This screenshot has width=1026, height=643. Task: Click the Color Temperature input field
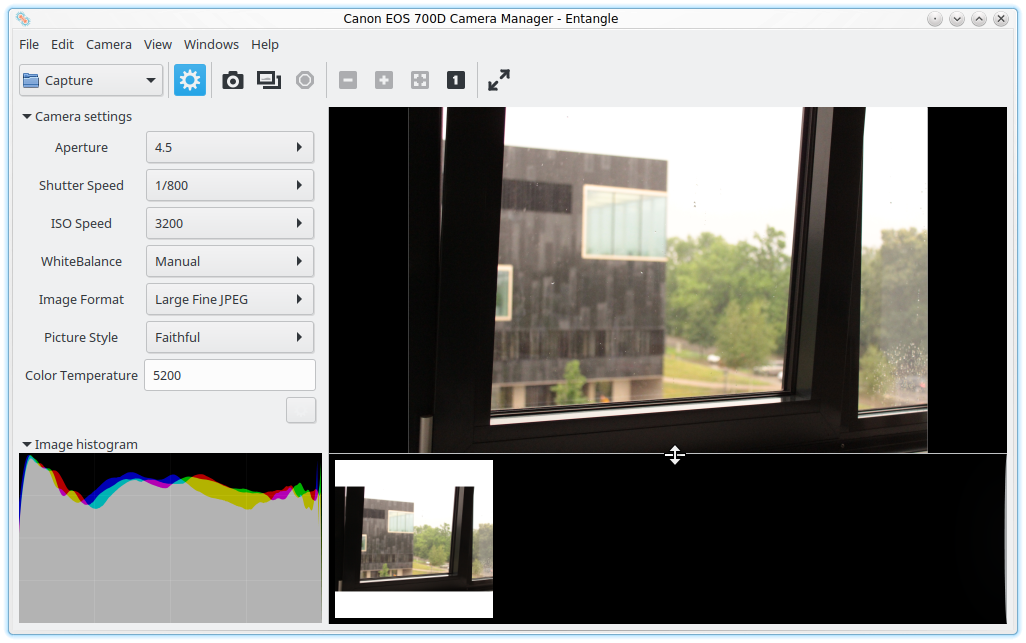[229, 375]
